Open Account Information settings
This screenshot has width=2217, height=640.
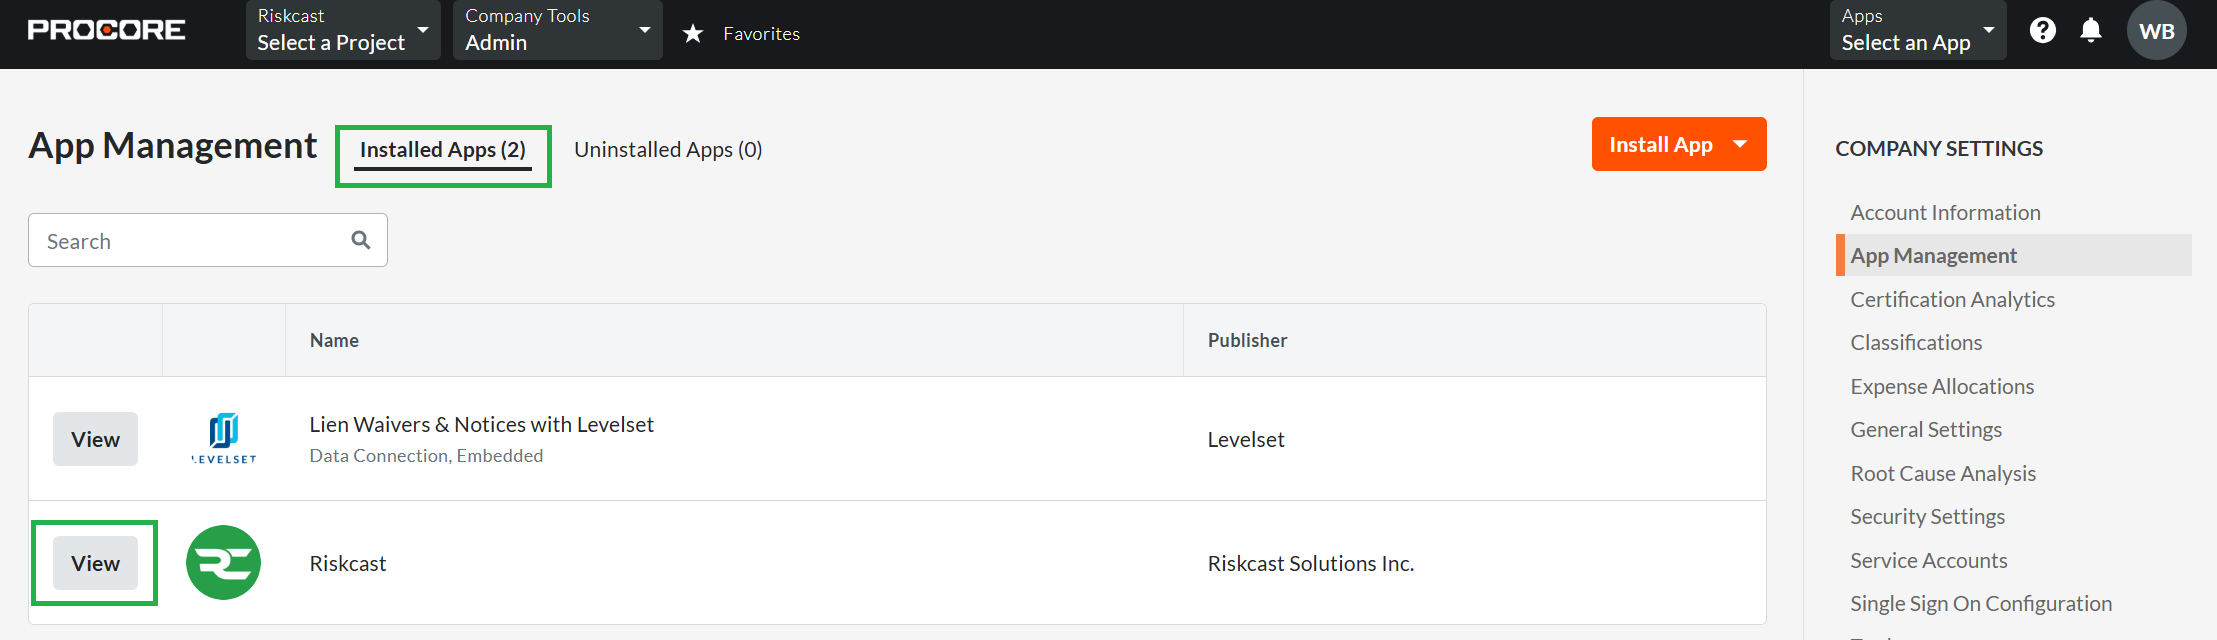pyautogui.click(x=1945, y=213)
